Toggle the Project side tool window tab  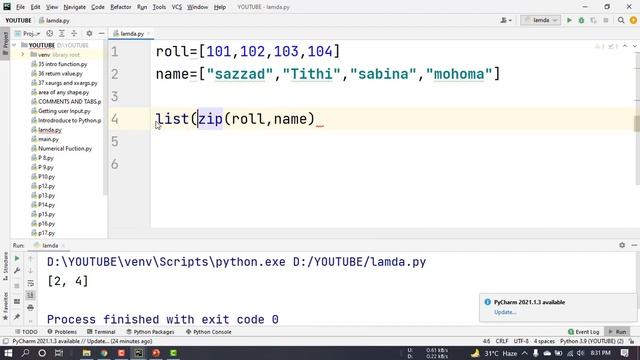tap(5, 43)
